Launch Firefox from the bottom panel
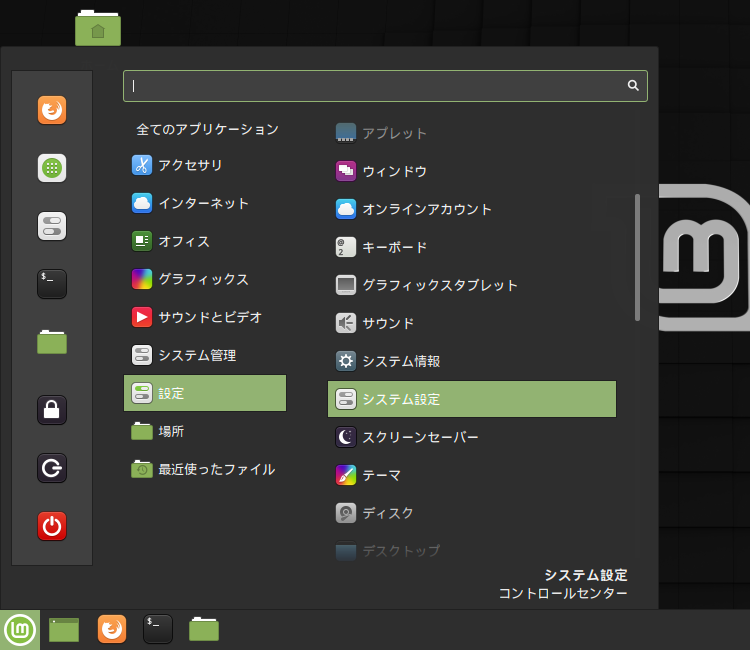The width and height of the screenshot is (750, 650). (112, 629)
